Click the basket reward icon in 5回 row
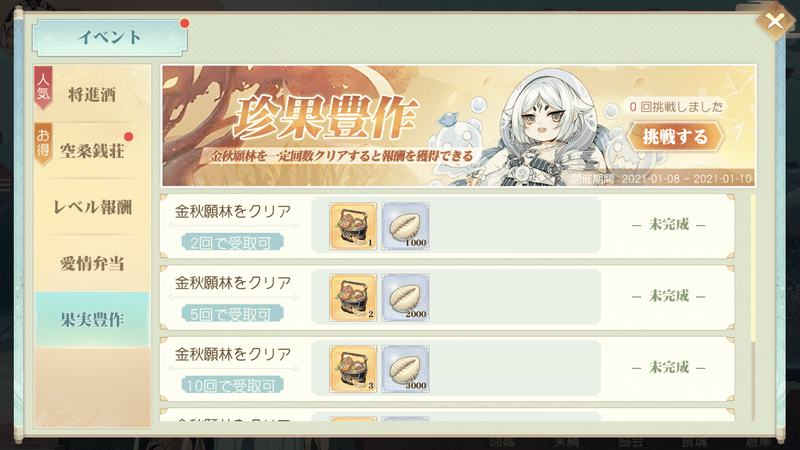 click(353, 297)
